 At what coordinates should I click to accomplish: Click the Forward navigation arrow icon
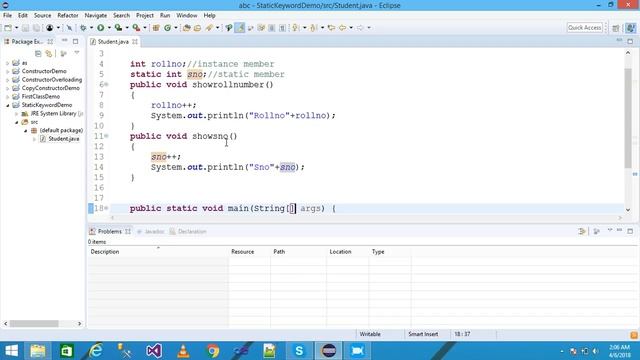(360, 28)
